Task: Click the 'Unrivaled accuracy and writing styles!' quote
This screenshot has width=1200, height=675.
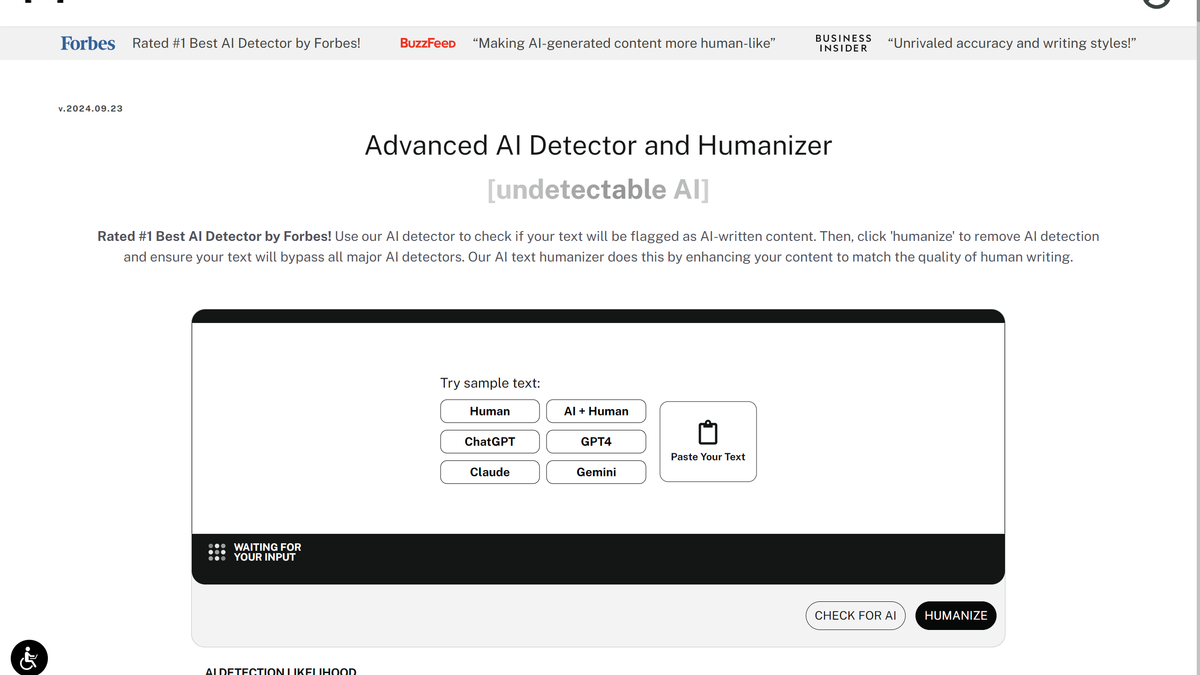Action: tap(1012, 43)
